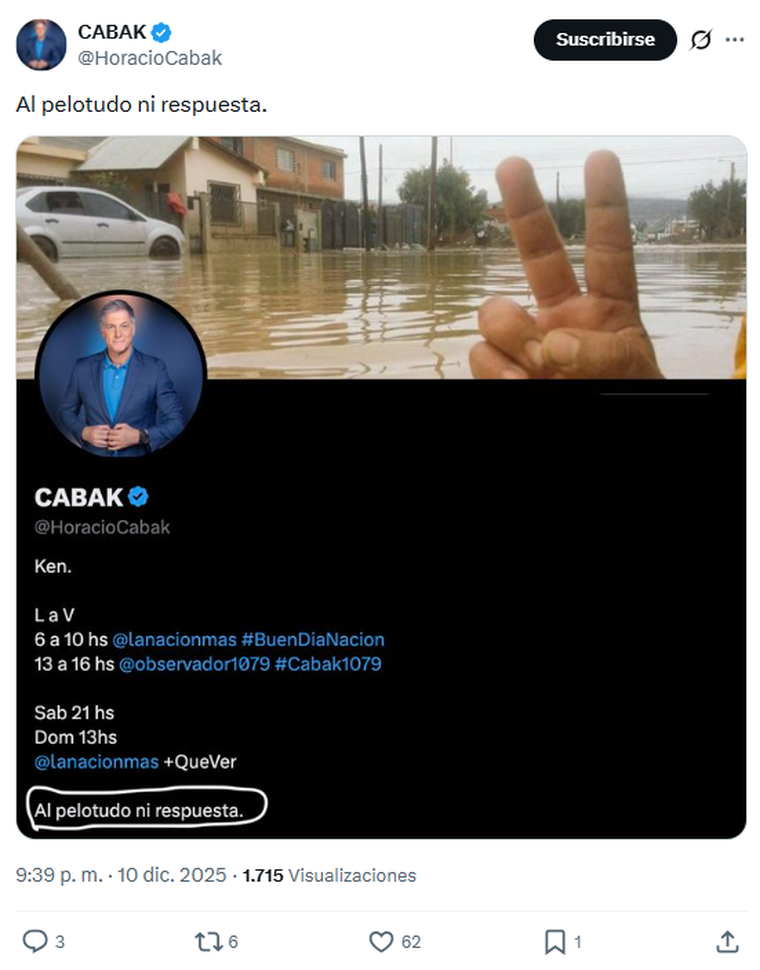Click the repost icon below the image
The height and width of the screenshot is (970, 760).
click(207, 940)
